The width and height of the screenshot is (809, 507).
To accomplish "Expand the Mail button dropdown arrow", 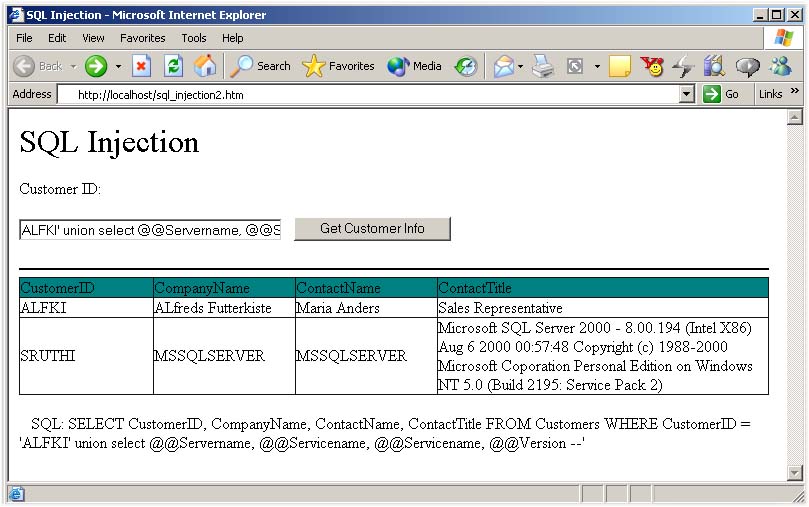I will click(520, 66).
